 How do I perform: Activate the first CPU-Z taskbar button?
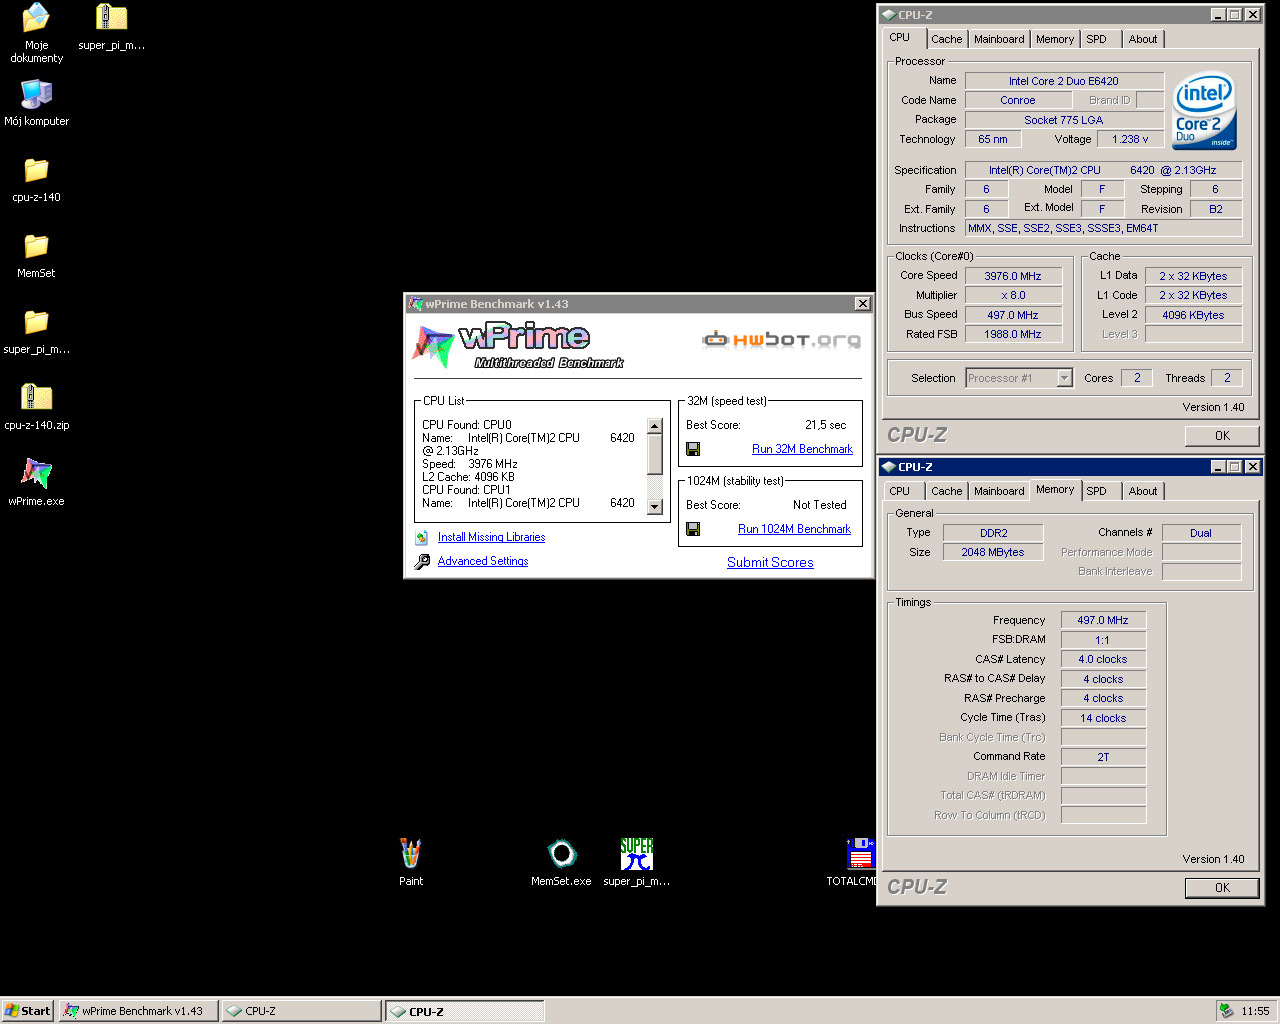click(x=301, y=1011)
